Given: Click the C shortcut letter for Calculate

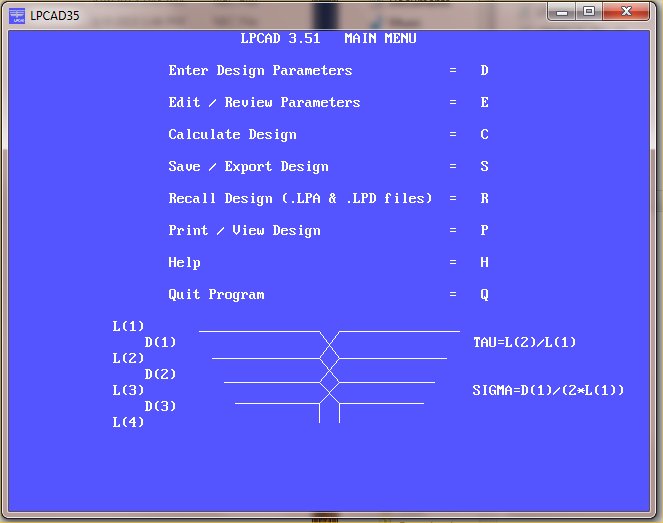Looking at the screenshot, I should 484,135.
